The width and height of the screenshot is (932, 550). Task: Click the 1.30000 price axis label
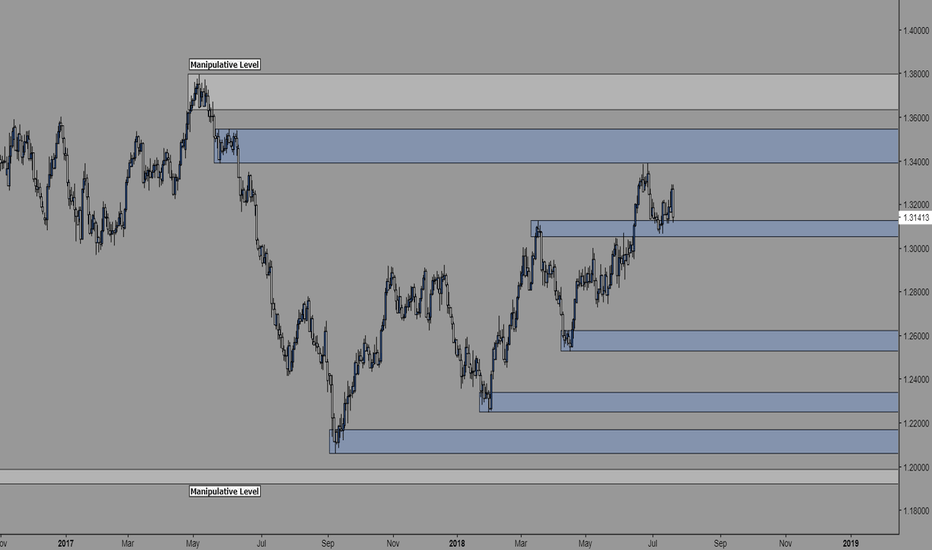coord(916,249)
